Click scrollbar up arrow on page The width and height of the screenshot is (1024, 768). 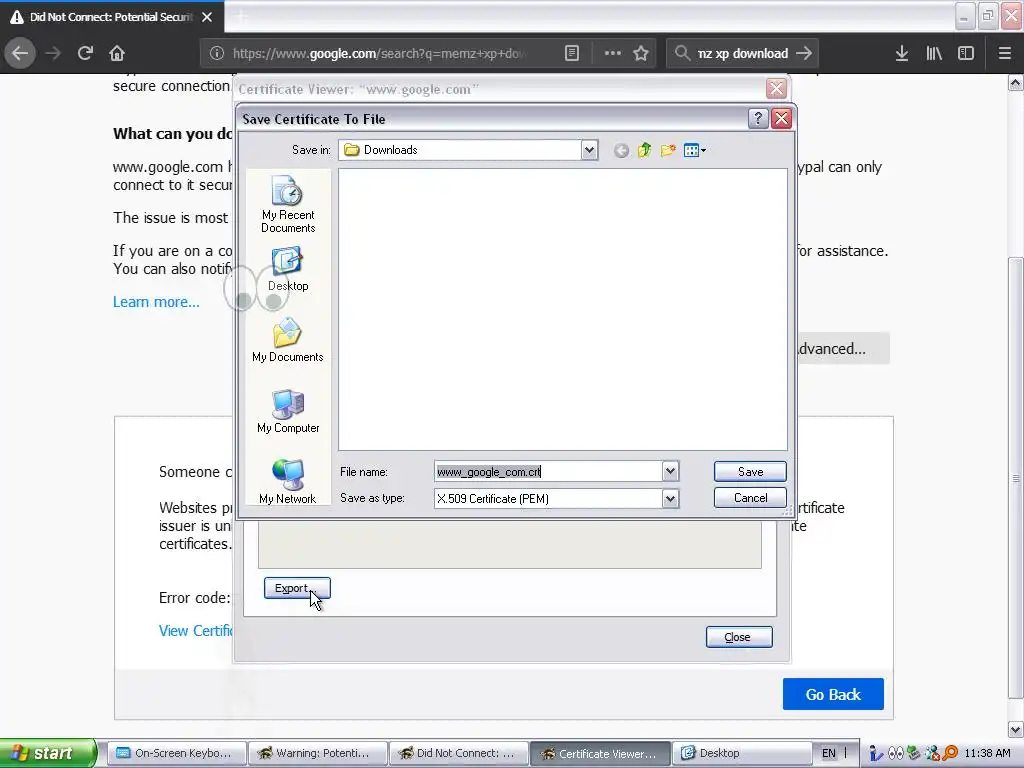point(1016,83)
